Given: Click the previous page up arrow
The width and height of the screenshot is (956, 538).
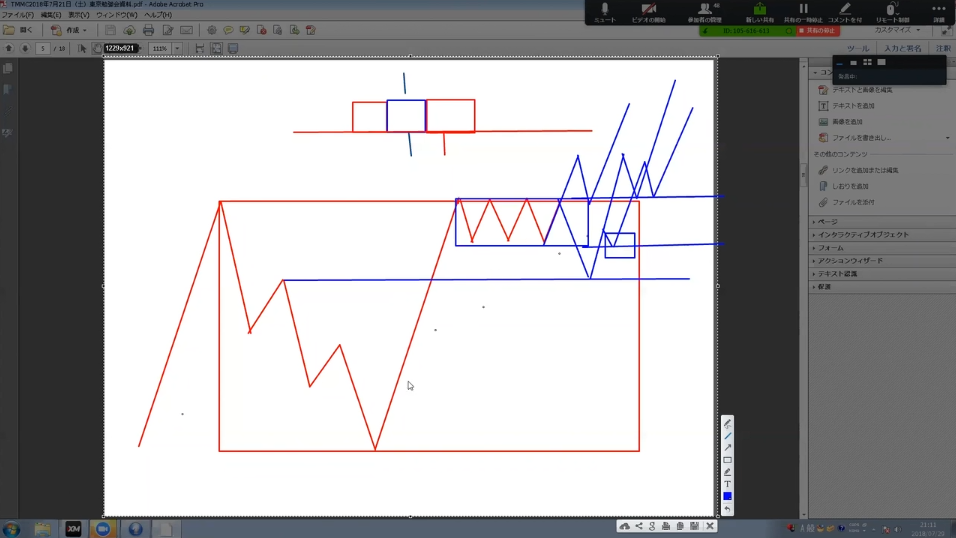Looking at the screenshot, I should (x=9, y=48).
